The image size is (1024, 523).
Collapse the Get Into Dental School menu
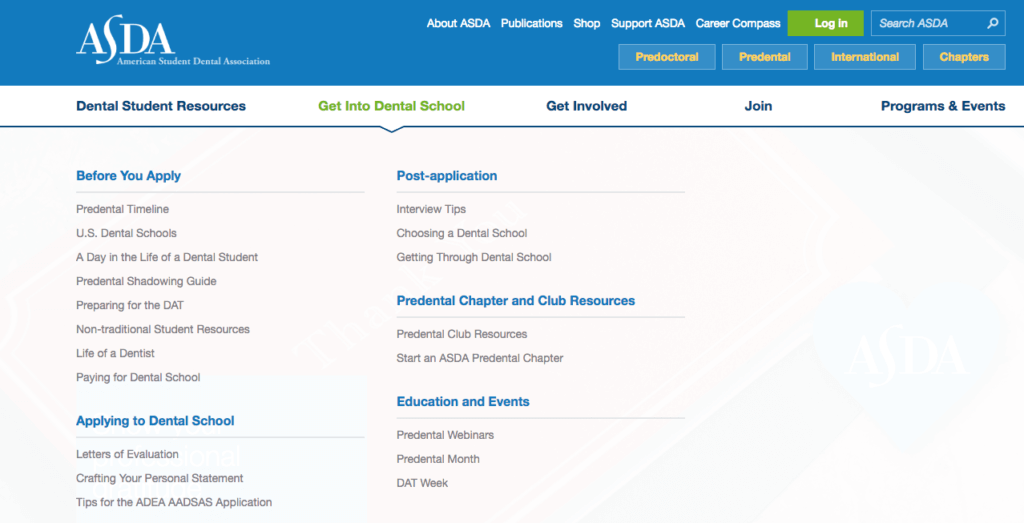[391, 106]
